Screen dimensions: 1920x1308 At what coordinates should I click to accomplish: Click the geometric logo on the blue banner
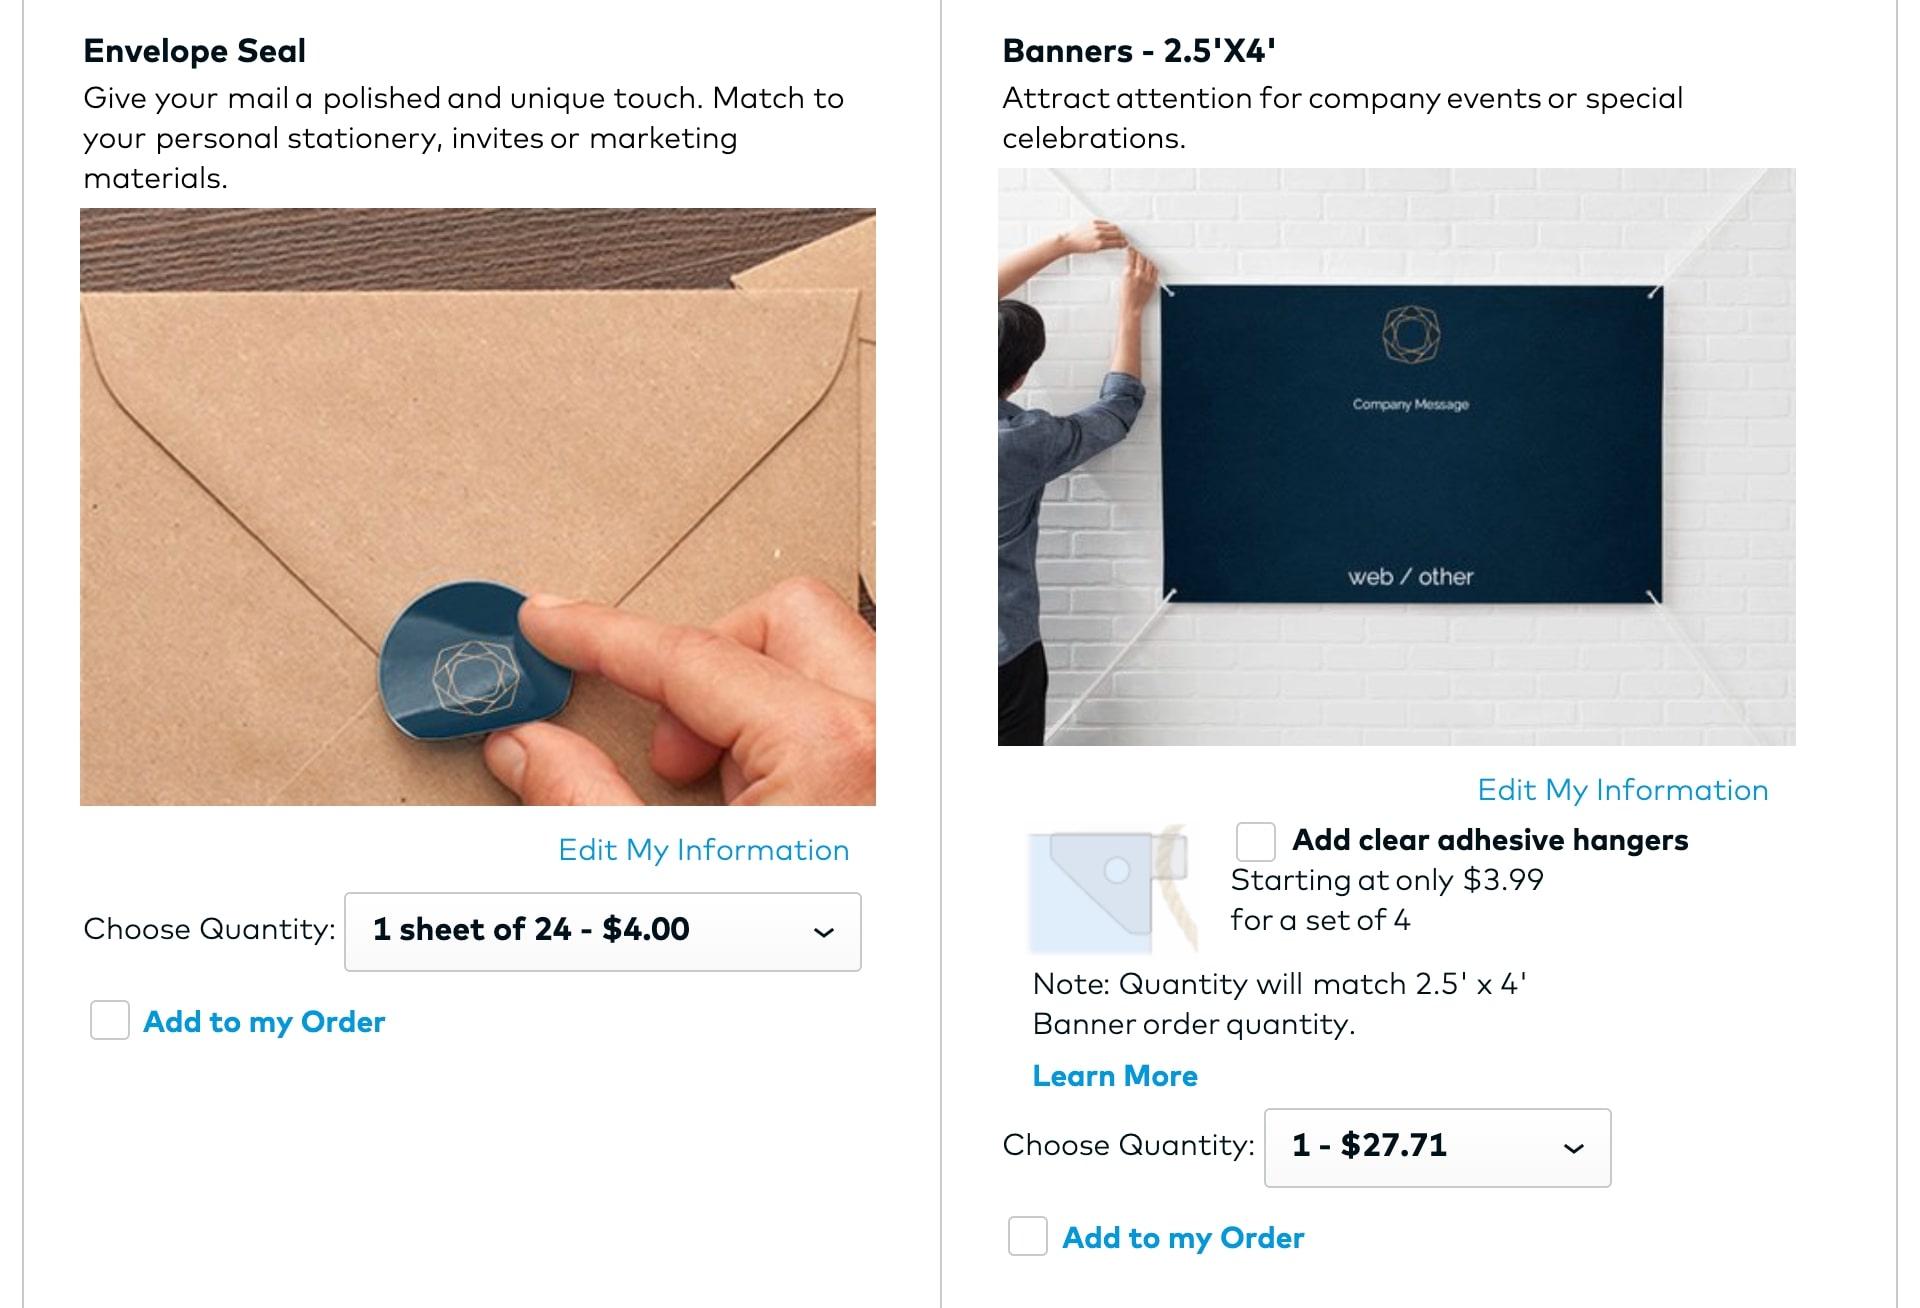tap(1410, 334)
